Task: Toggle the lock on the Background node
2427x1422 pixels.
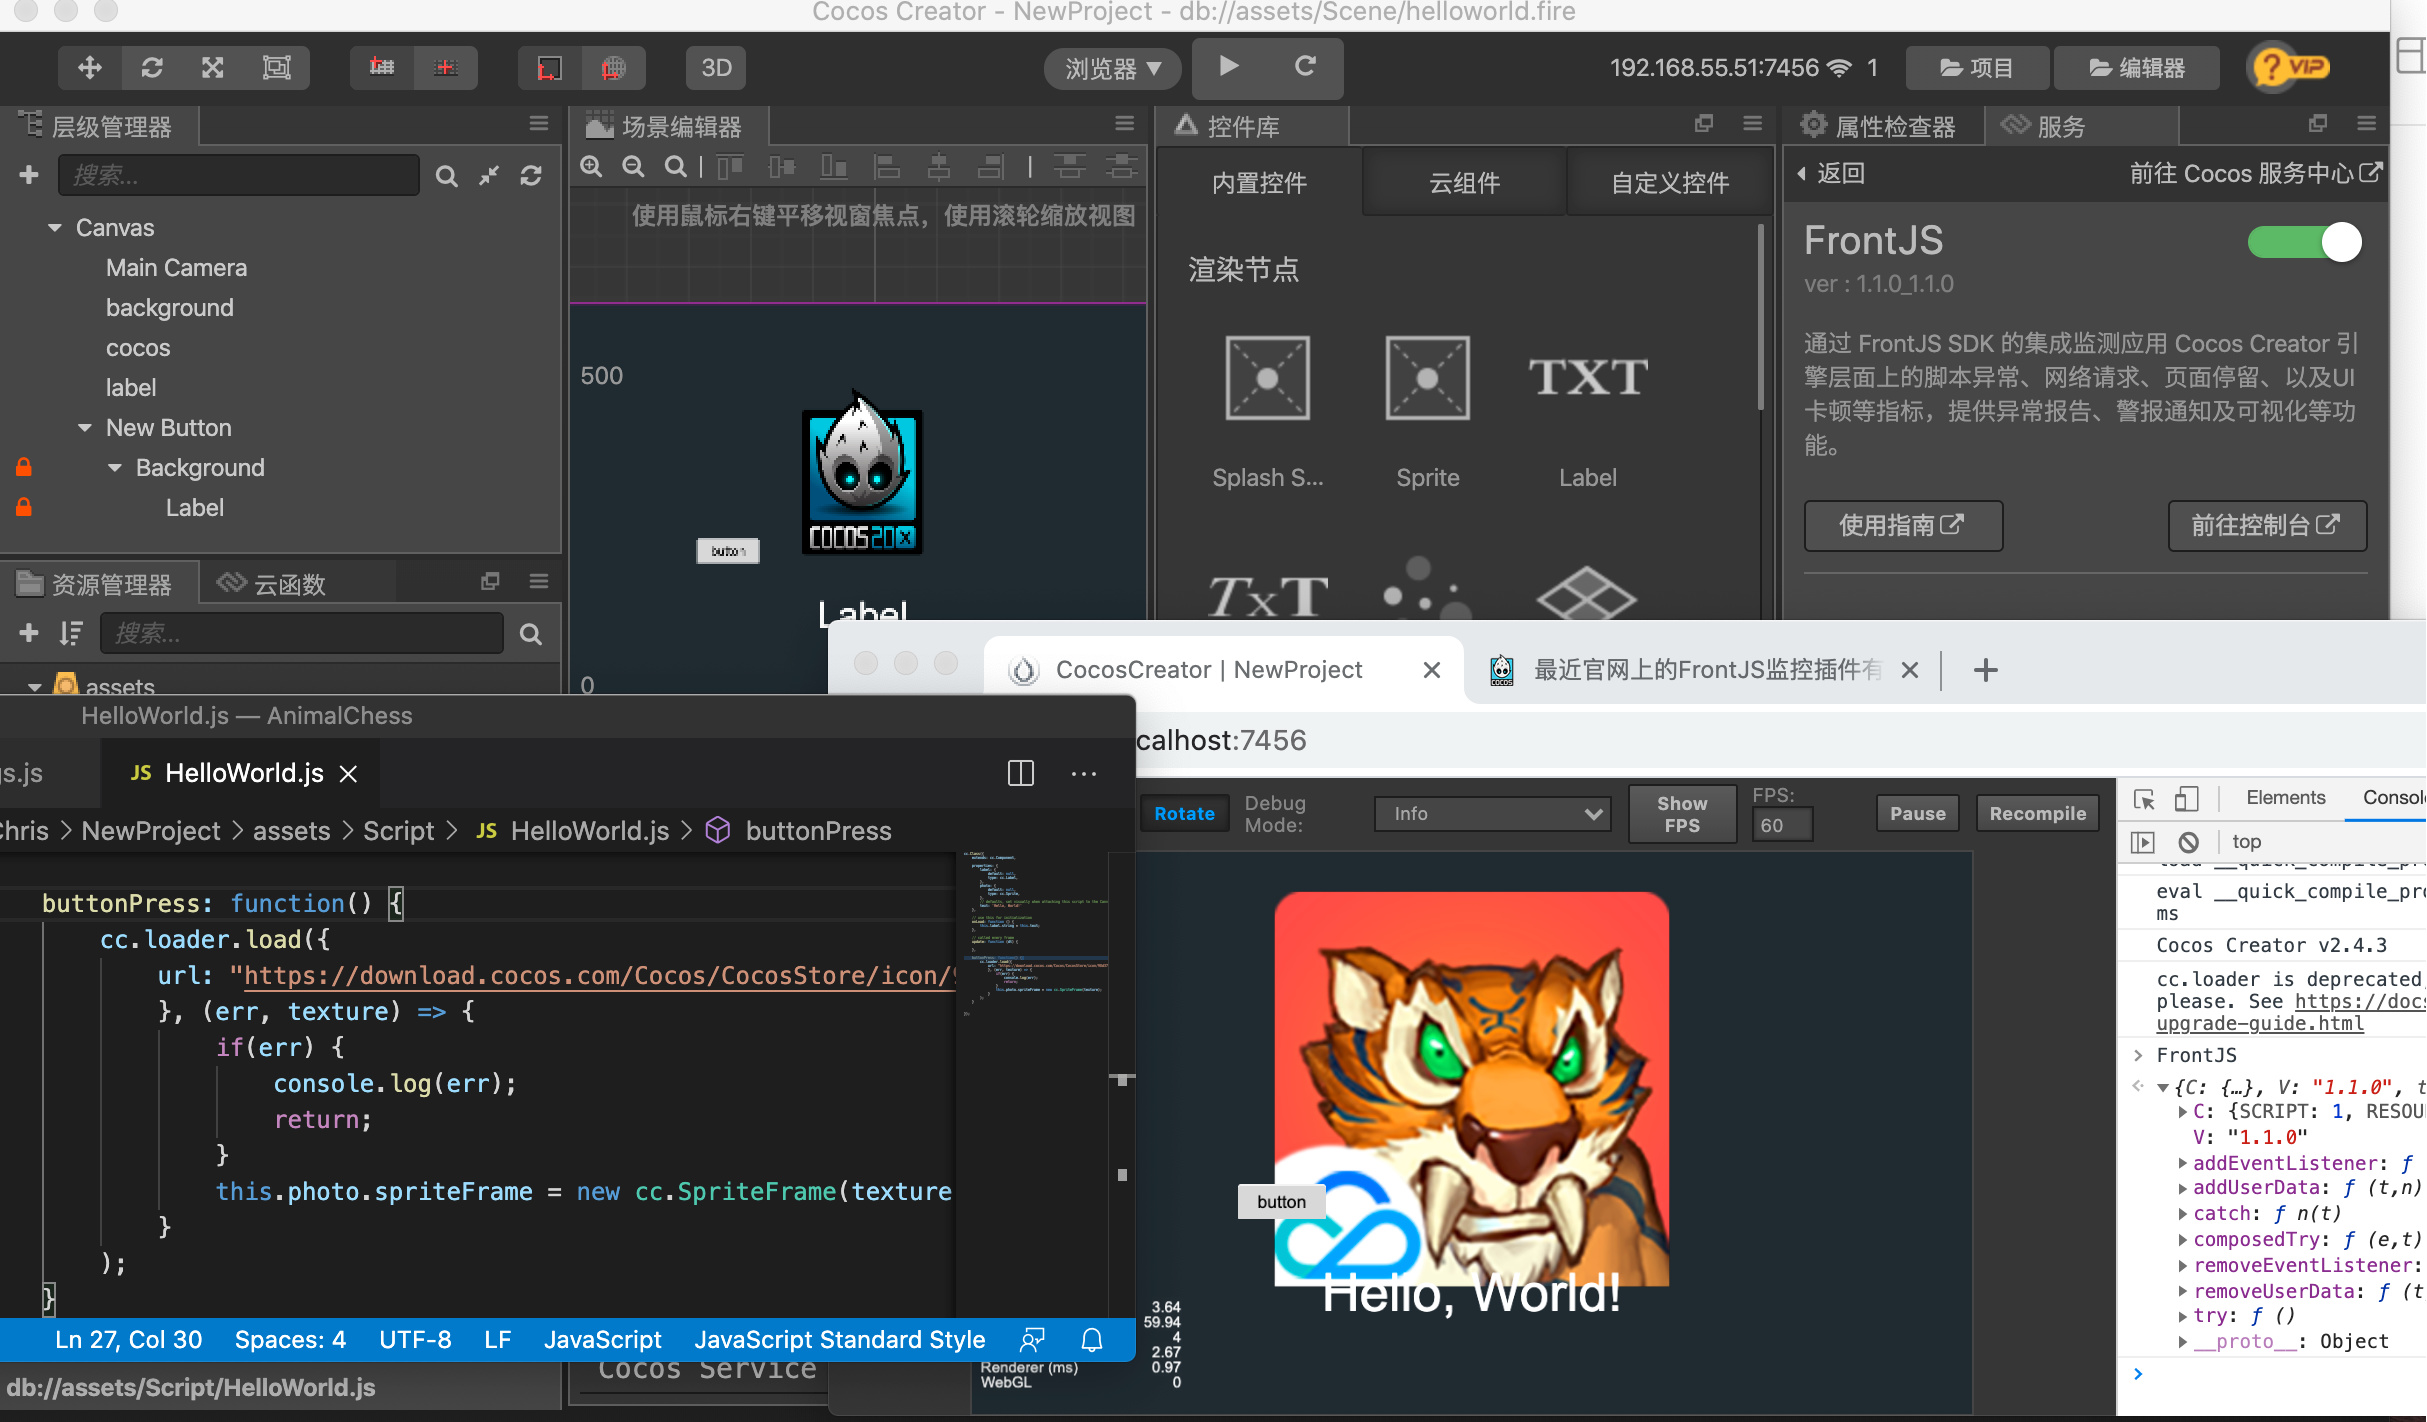Action: 24,467
